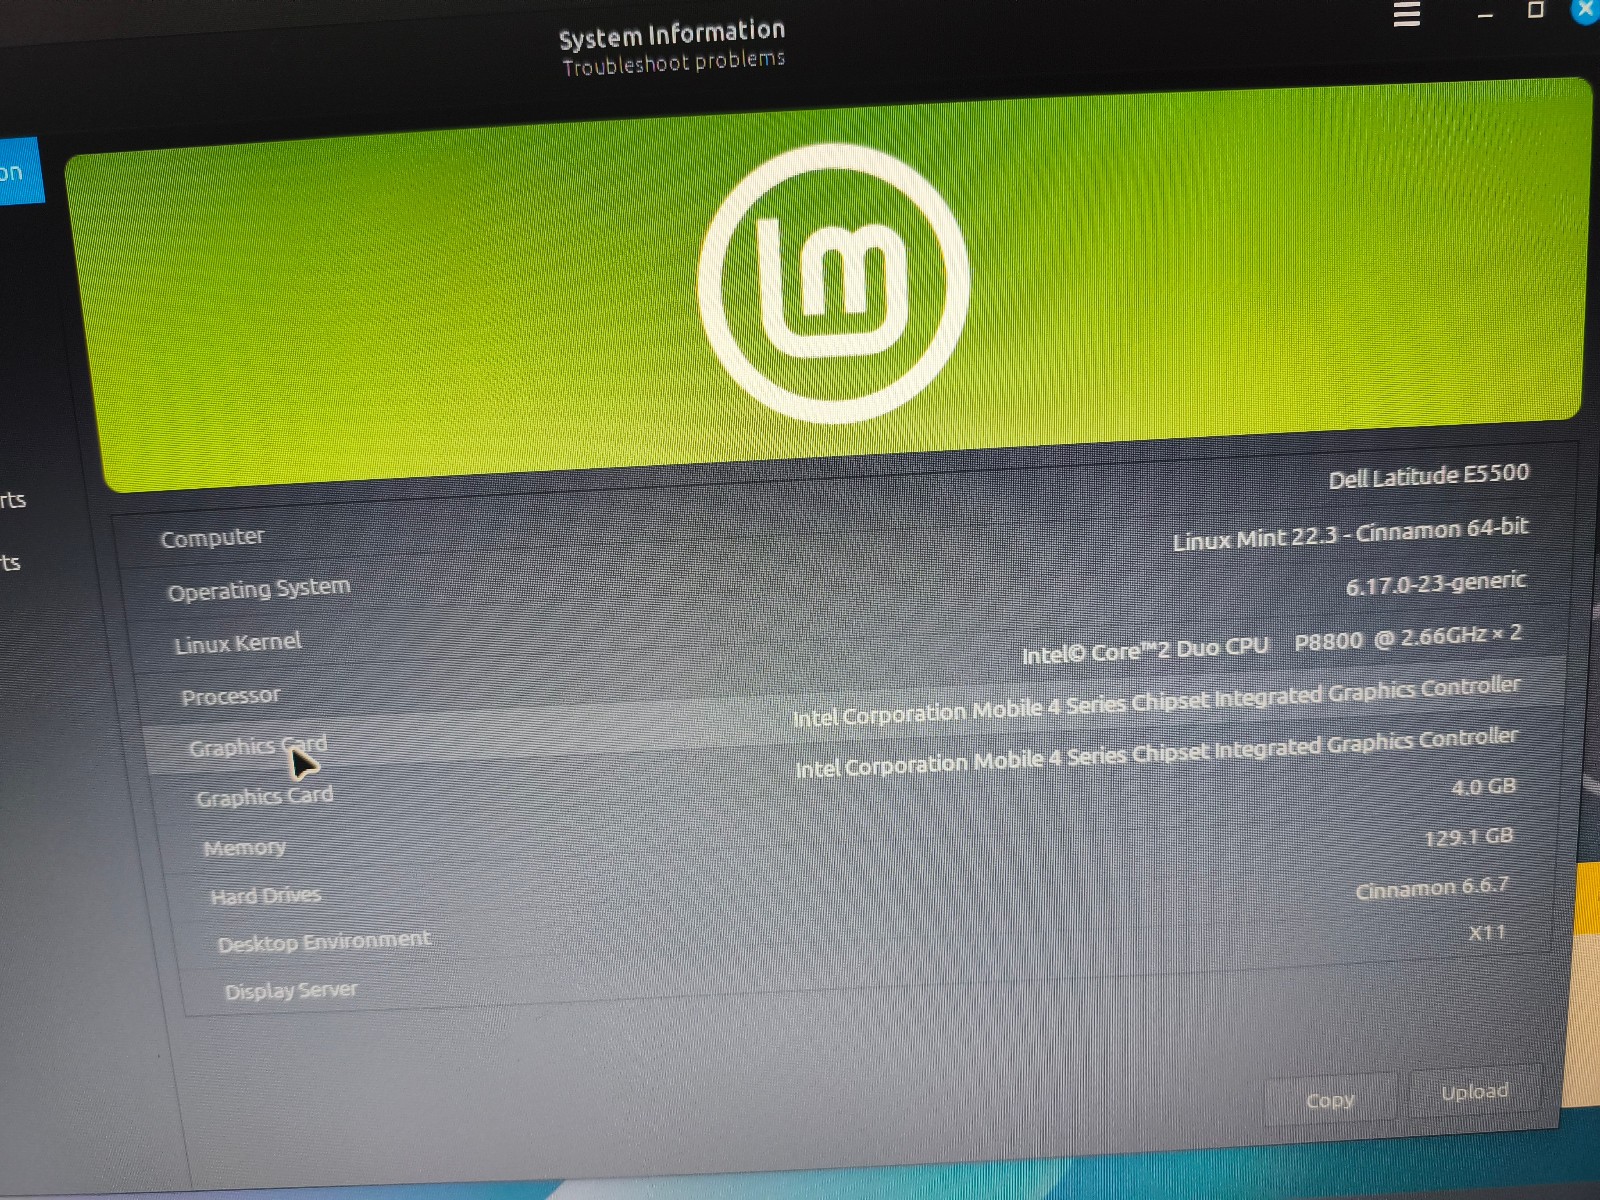Select the Memory row label

pyautogui.click(x=245, y=848)
